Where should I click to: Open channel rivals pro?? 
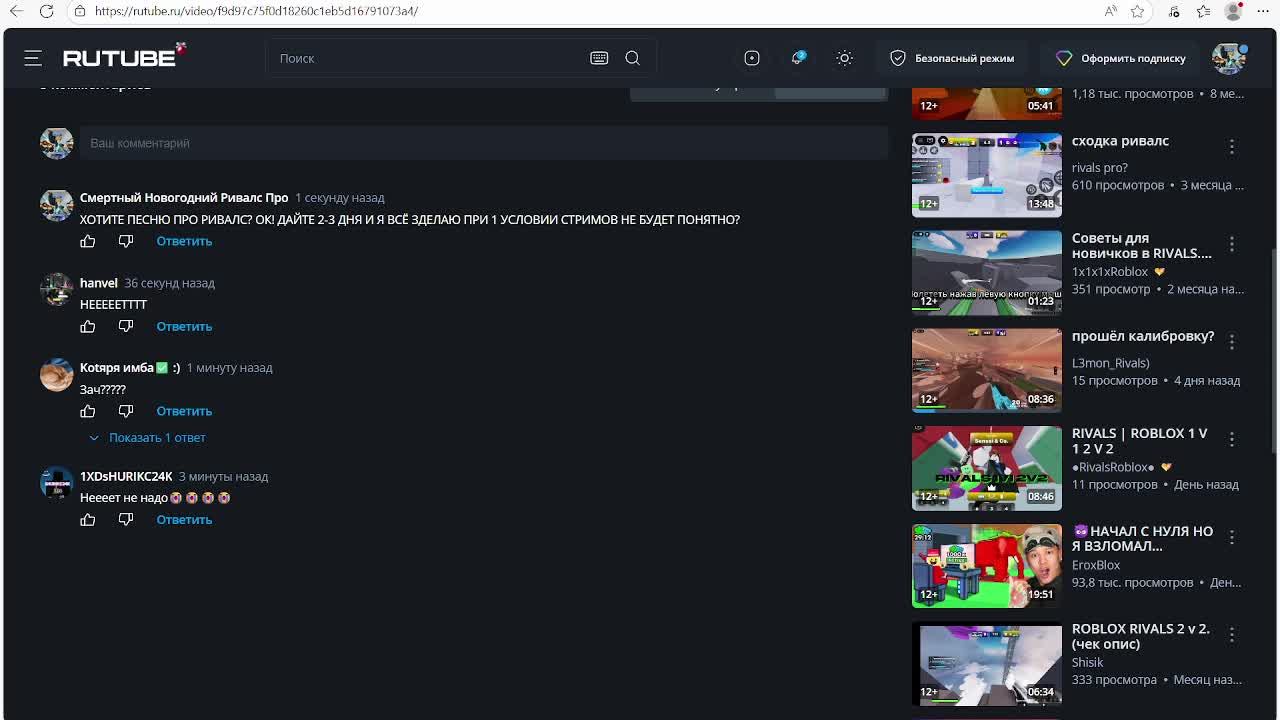coord(1100,168)
